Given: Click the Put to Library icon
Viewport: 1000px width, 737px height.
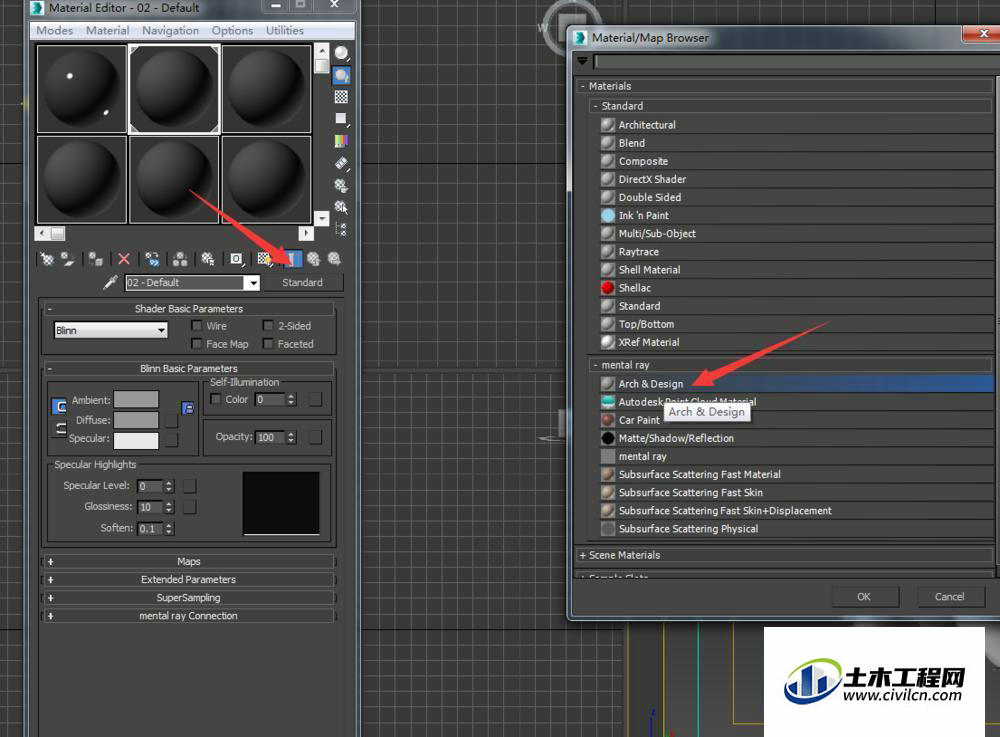Looking at the screenshot, I should tap(208, 259).
